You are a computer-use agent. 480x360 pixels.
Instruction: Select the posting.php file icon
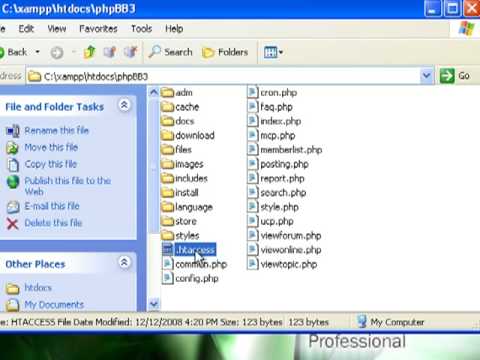point(253,164)
